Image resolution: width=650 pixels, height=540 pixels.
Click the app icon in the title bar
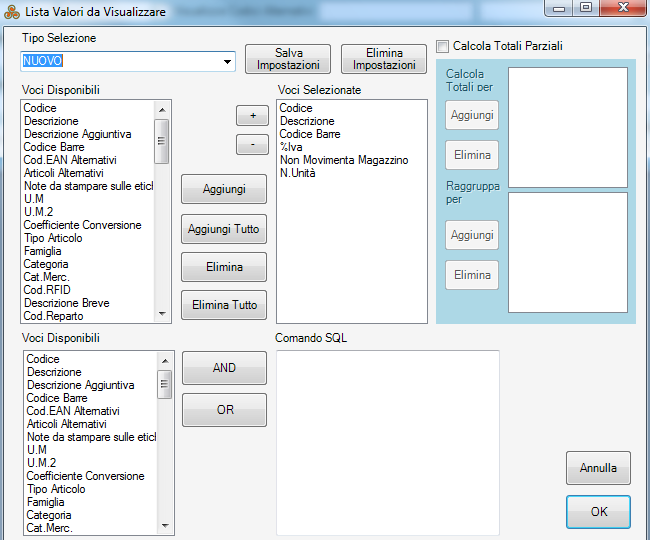[x=12, y=13]
